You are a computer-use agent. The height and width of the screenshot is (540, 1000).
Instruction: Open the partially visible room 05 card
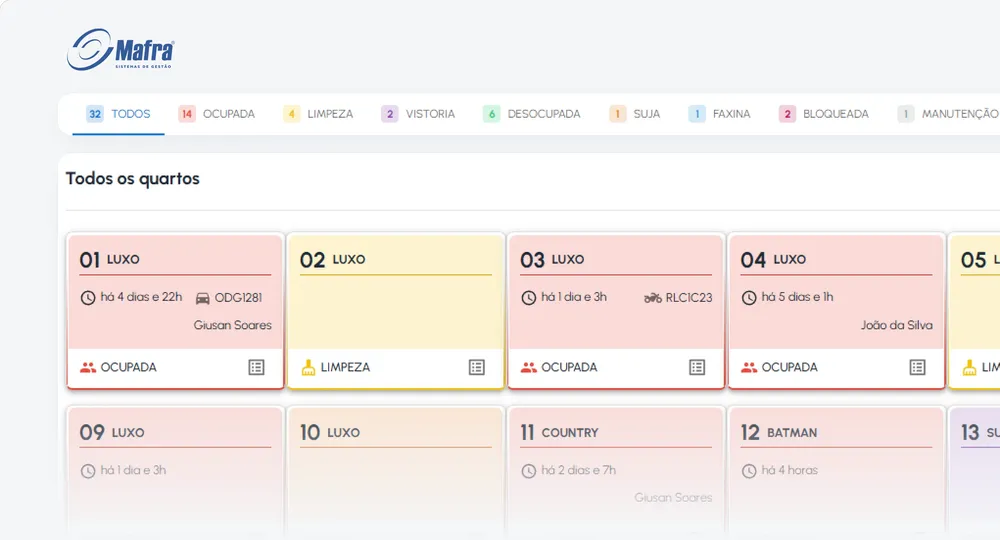coord(974,311)
